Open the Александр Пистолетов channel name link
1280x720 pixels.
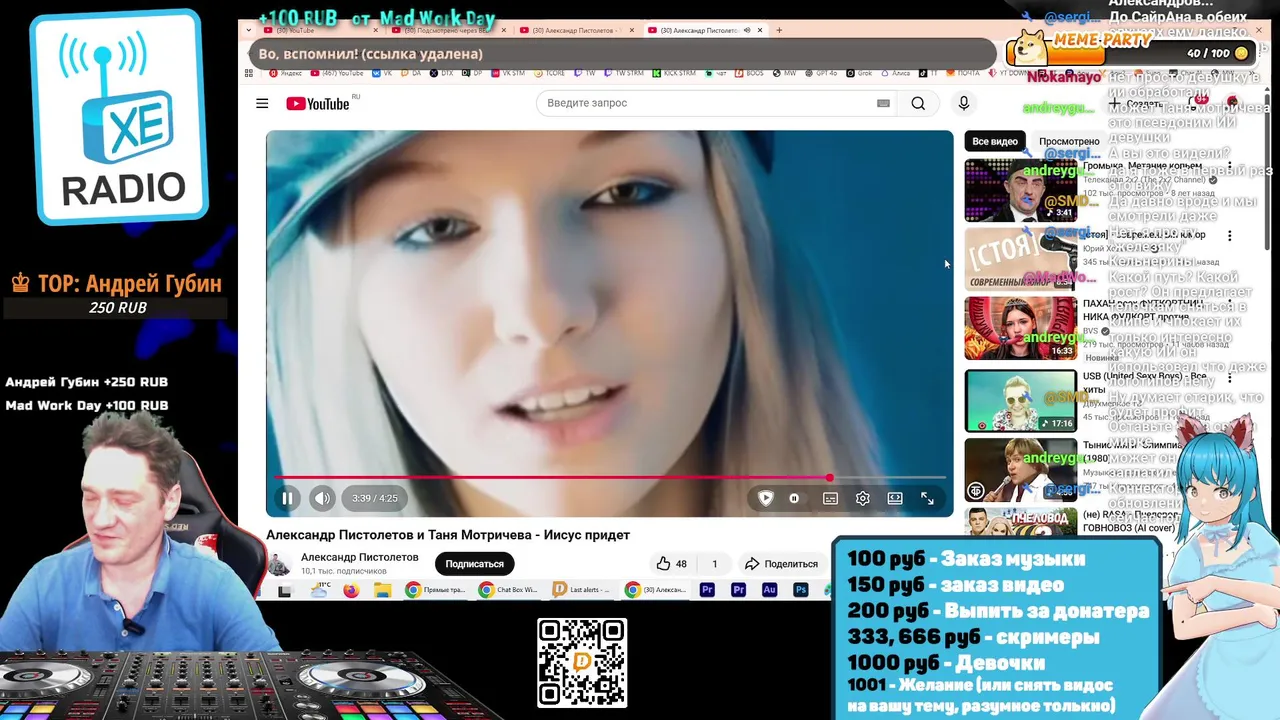coord(360,557)
